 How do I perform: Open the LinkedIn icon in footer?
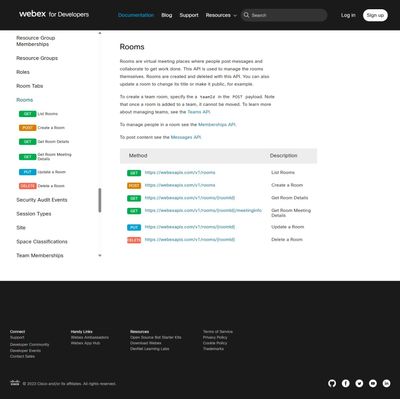point(386,383)
